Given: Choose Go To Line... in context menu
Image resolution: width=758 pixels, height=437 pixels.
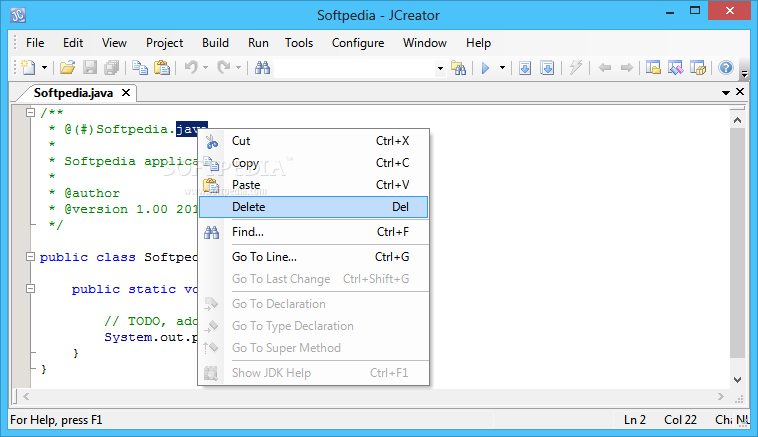Looking at the screenshot, I should 313,257.
